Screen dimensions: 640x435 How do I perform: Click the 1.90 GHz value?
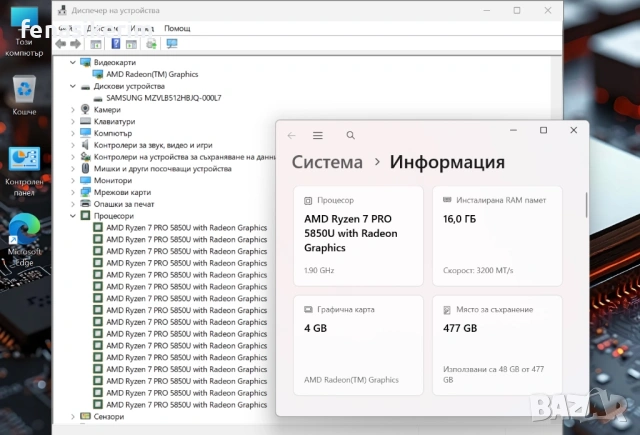pos(319,270)
